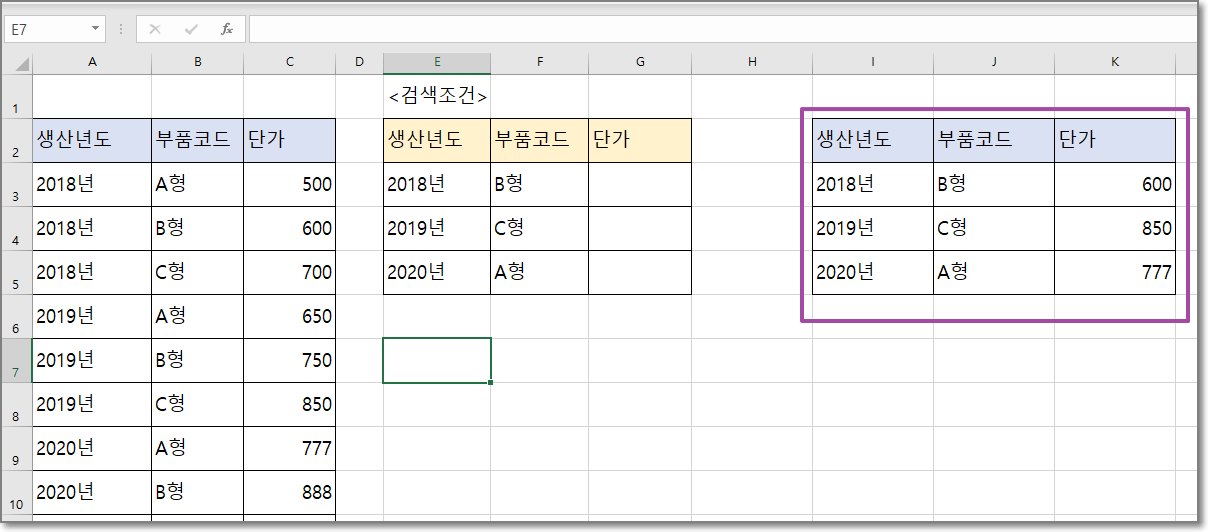The image size is (1208, 532).
Task: Select column G header
Action: 640,63
